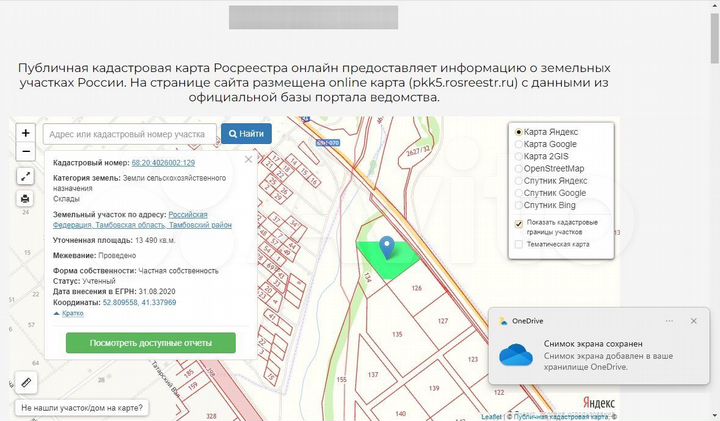Toggle Показать кадастровые границы участков checkbox
The height and width of the screenshot is (421, 720).
518,224
